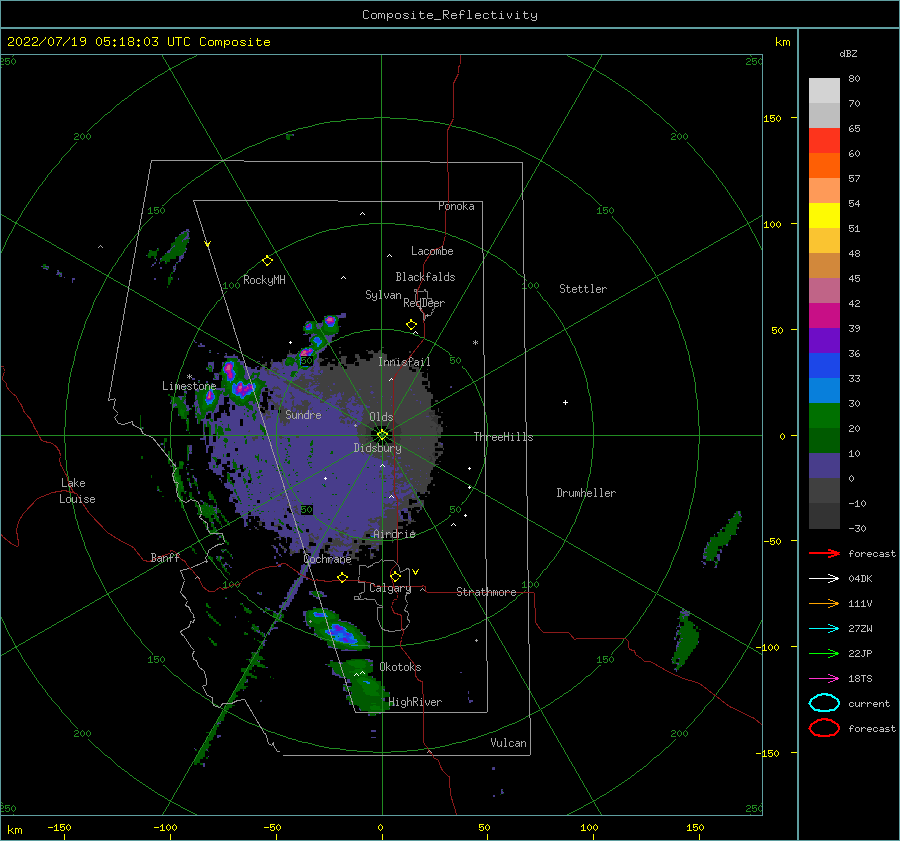900x841 pixels.
Task: Click the Airdrie label
Action: click(394, 534)
